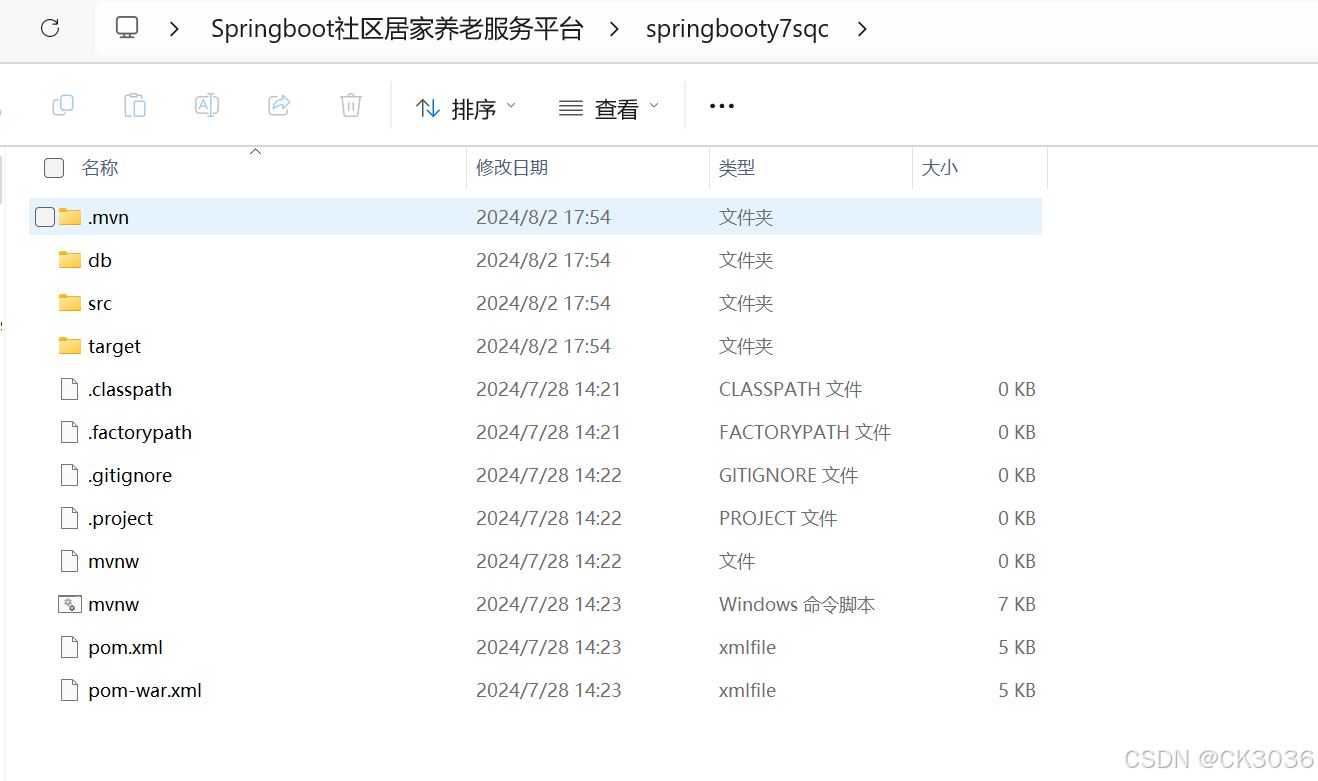Click the .mvn folder name

[108, 217]
